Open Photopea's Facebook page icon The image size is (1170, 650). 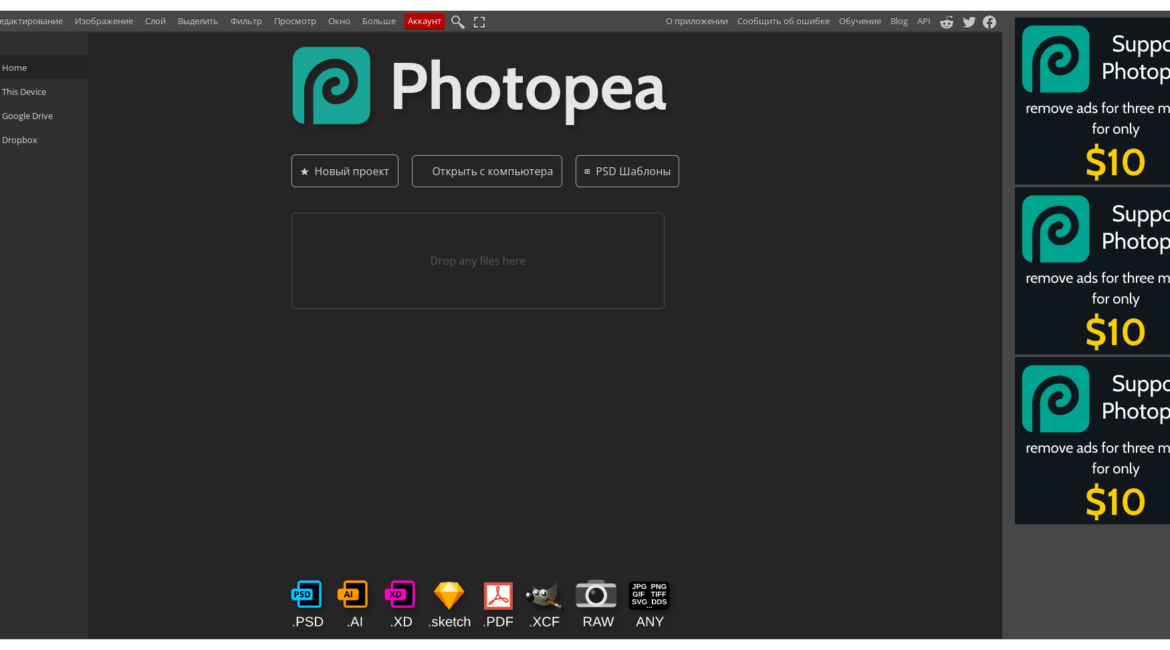(x=989, y=22)
